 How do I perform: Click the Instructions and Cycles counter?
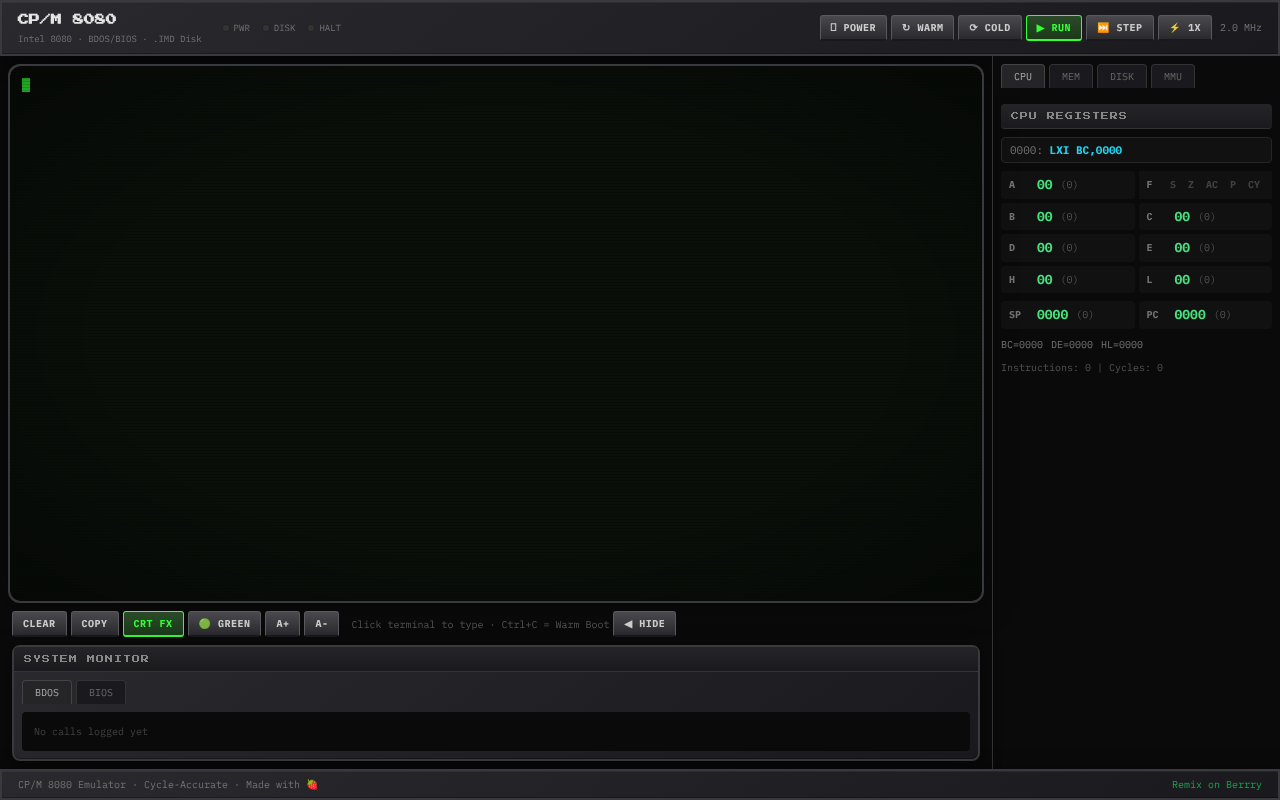1082,368
